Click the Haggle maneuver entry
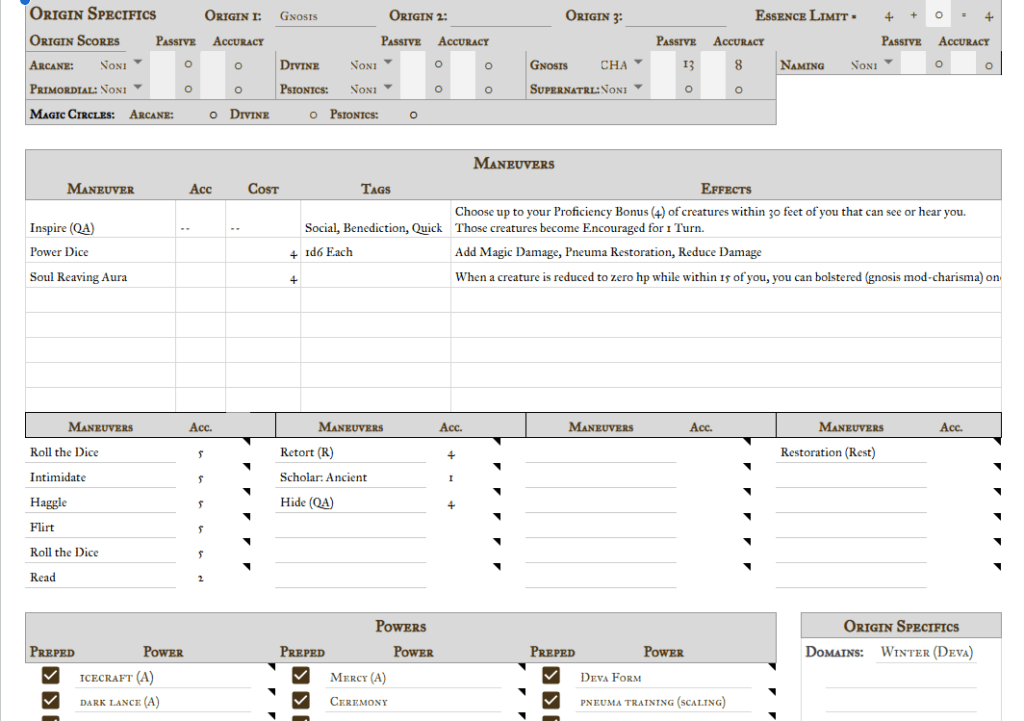Image resolution: width=1024 pixels, height=721 pixels. (101, 502)
